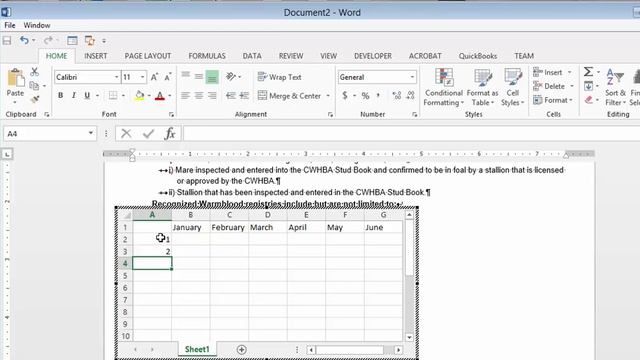Activate the Format Painter brush
Image resolution: width=640 pixels, height=360 pixels.
[x=35, y=99]
